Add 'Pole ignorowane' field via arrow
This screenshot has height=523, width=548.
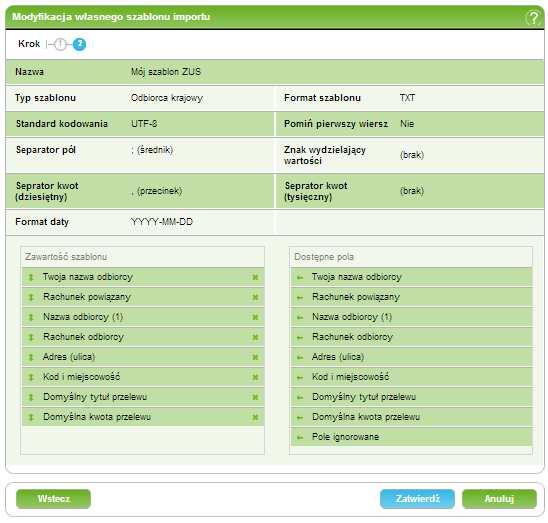(x=300, y=437)
